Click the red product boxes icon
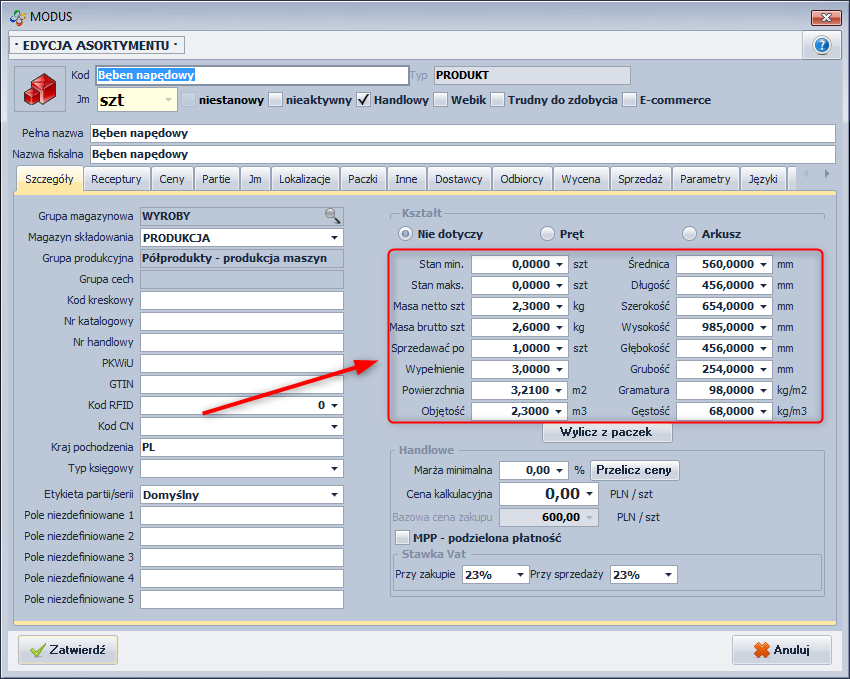850x679 pixels. coord(40,90)
